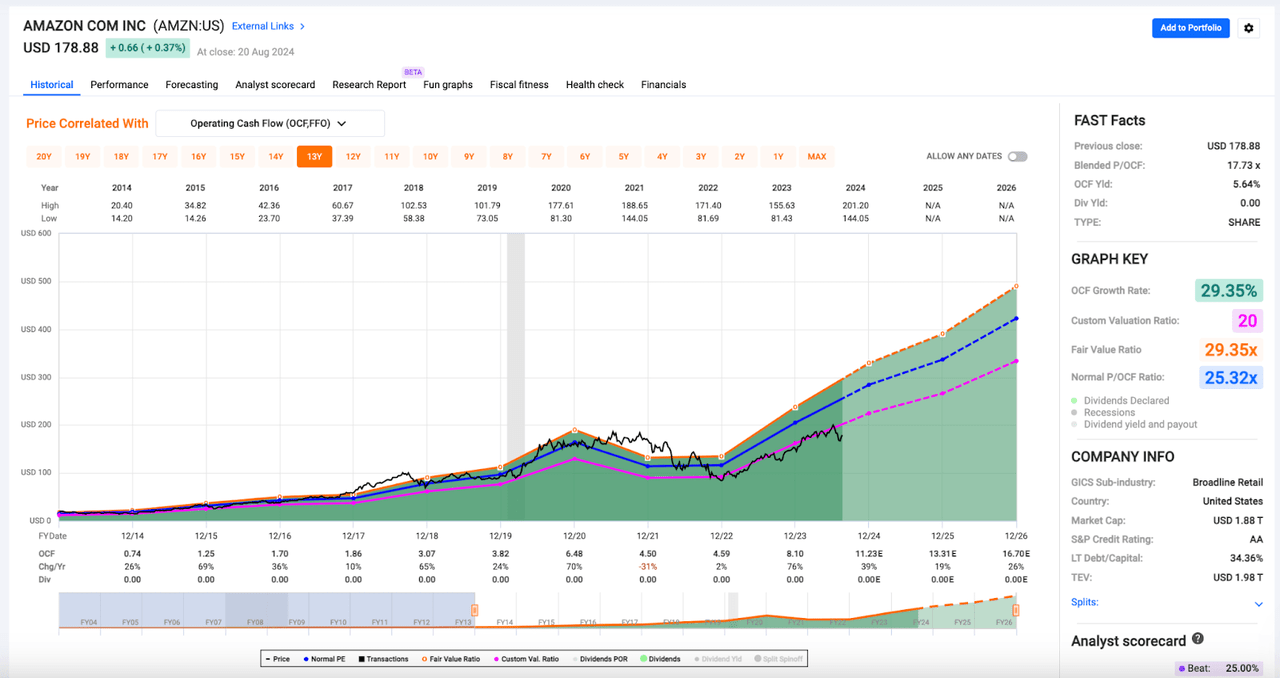Open Operating Cash Flow correlation dropdown
Viewport: 1280px width, 678px height.
coord(270,123)
